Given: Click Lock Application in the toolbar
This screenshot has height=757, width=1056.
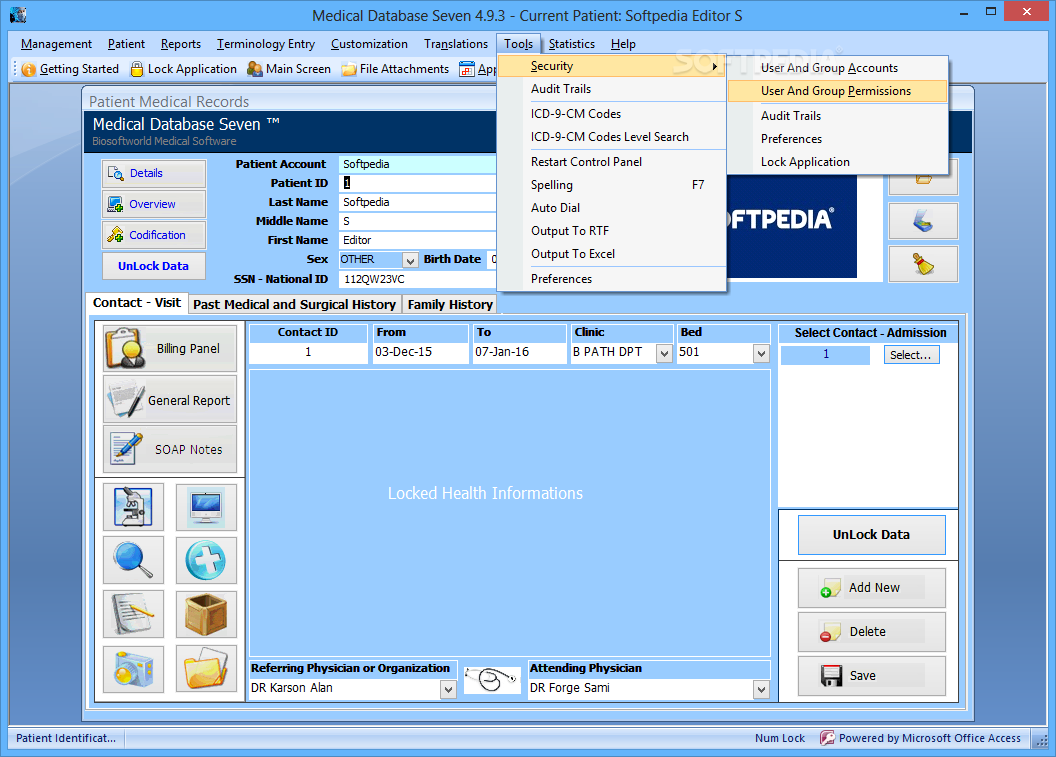Looking at the screenshot, I should click(x=183, y=69).
